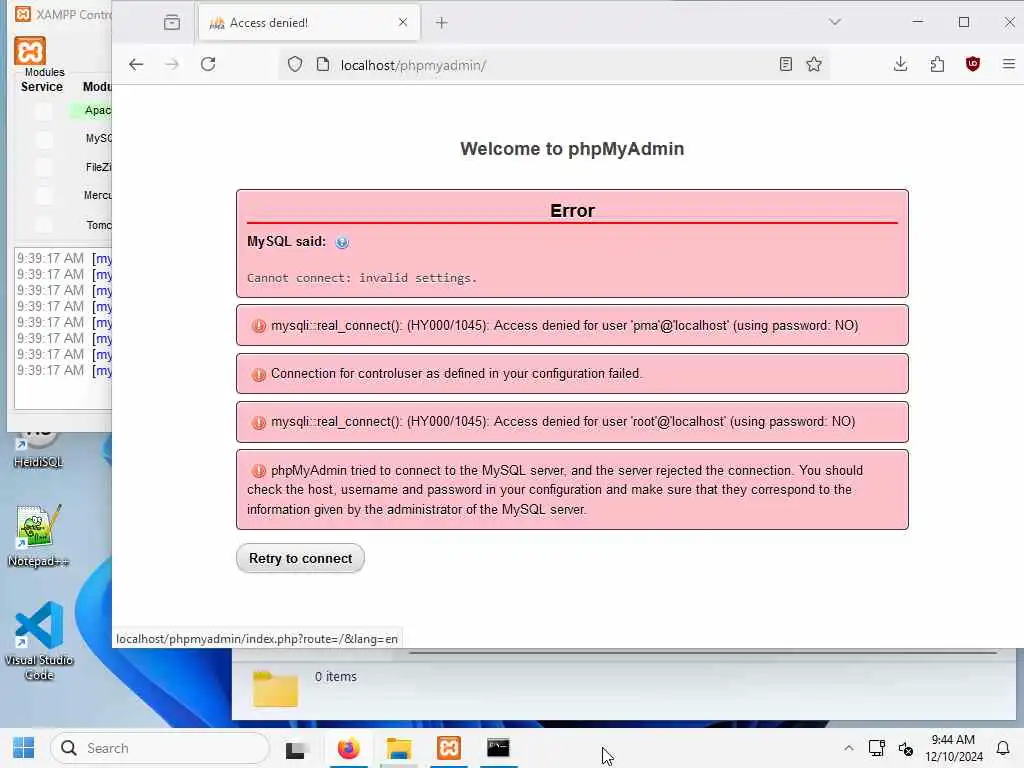Screen dimensions: 1024x768
Task: Expand list all tabs chevron
Action: coord(835,22)
